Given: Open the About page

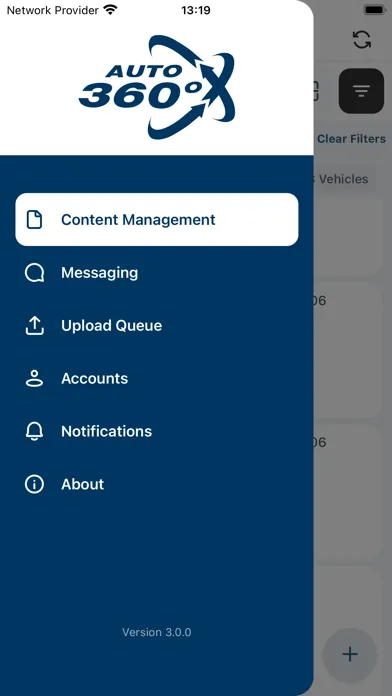Looking at the screenshot, I should [x=157, y=484].
